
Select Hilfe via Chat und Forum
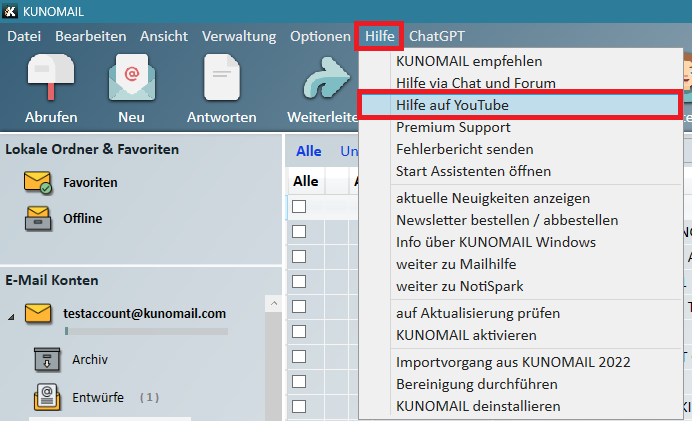pos(521,83)
